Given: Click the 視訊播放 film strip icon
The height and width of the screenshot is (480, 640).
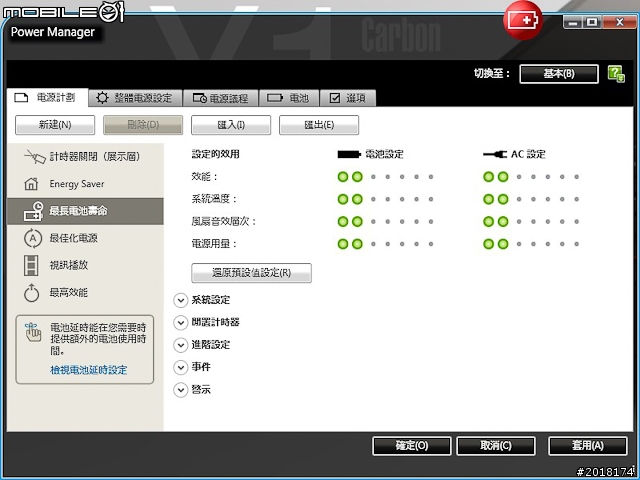Looking at the screenshot, I should point(31,265).
